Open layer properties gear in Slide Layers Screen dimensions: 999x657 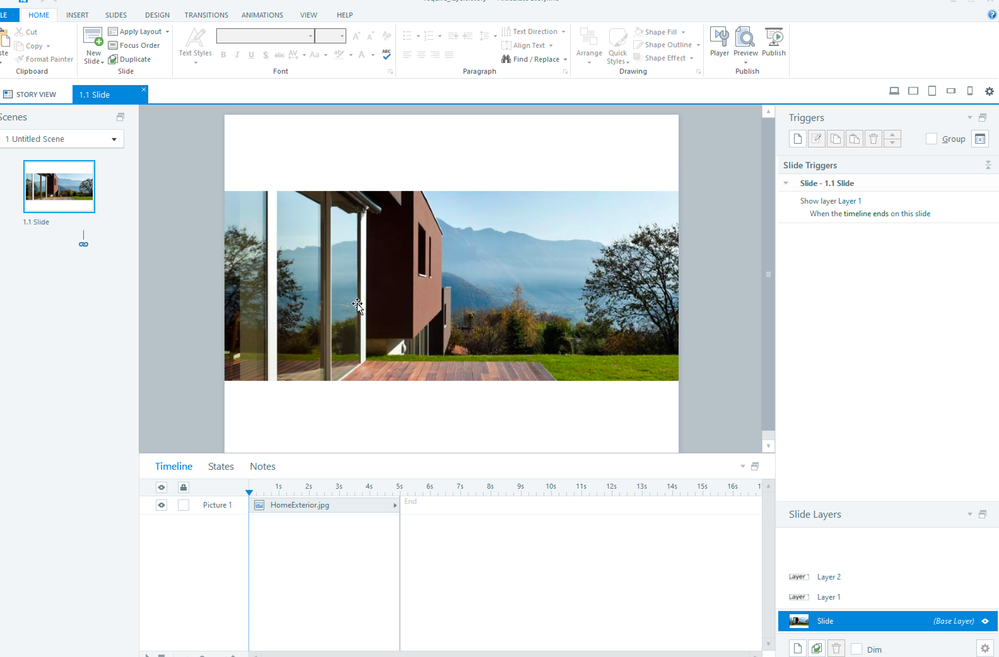click(984, 648)
